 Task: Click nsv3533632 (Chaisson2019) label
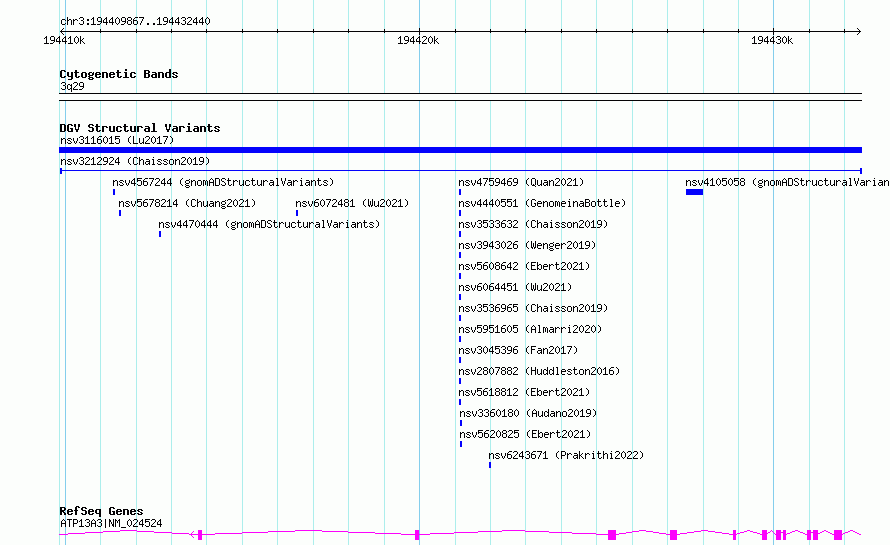(533, 224)
